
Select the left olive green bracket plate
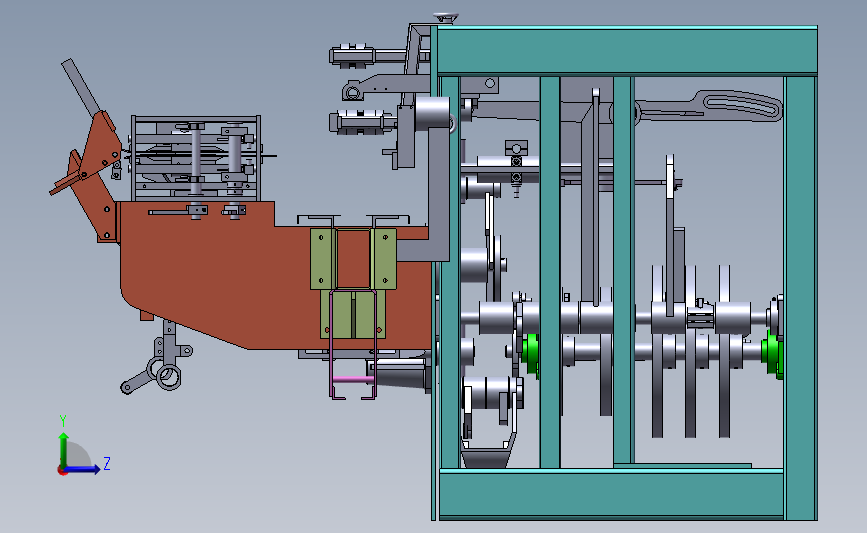pos(323,259)
